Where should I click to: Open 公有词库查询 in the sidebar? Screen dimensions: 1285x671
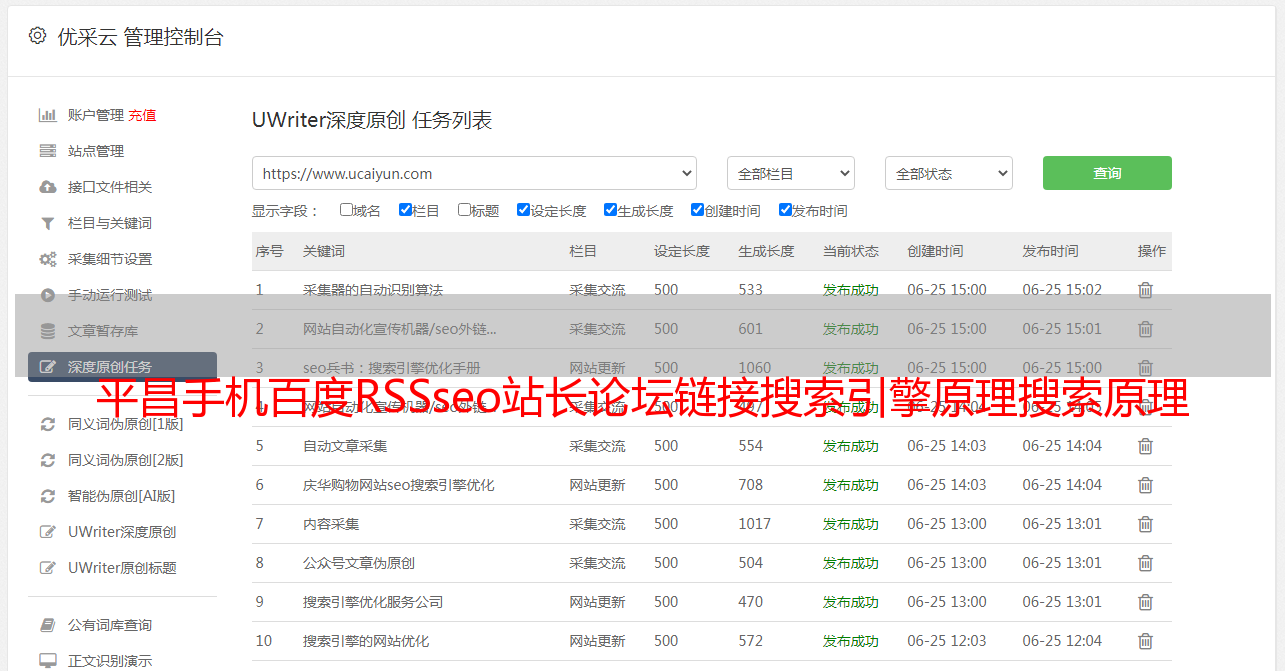[110, 625]
